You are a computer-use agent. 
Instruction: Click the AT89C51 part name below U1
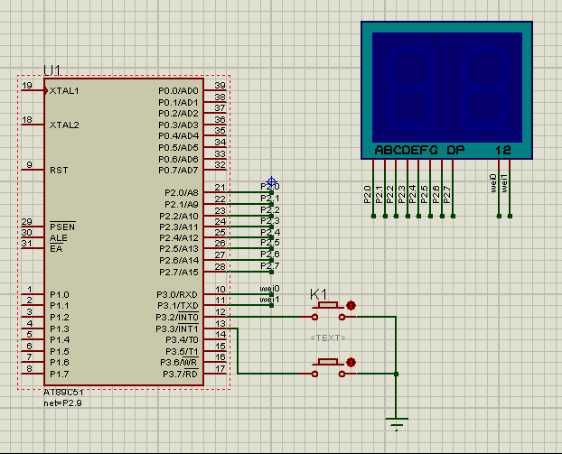(63, 392)
